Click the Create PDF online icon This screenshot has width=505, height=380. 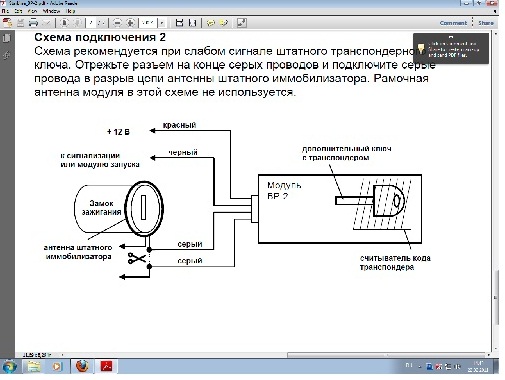tap(7, 23)
